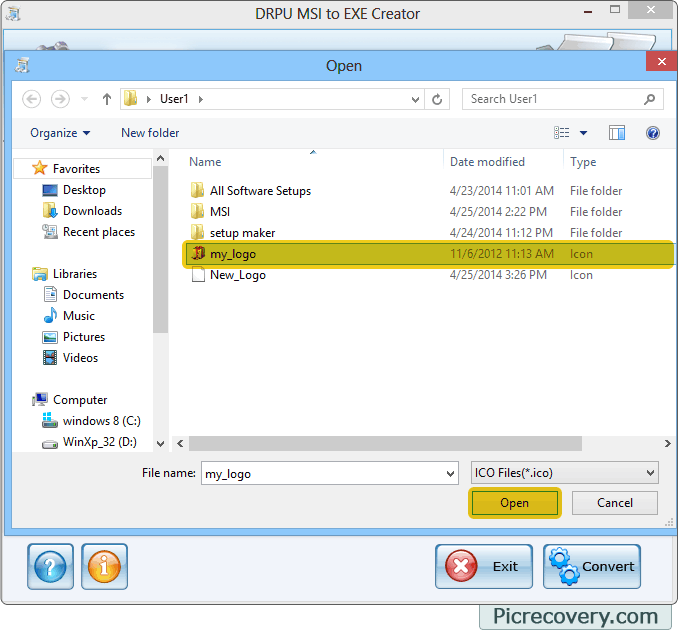Open Downloads in navigation pane
This screenshot has width=678, height=630.
coord(92,211)
